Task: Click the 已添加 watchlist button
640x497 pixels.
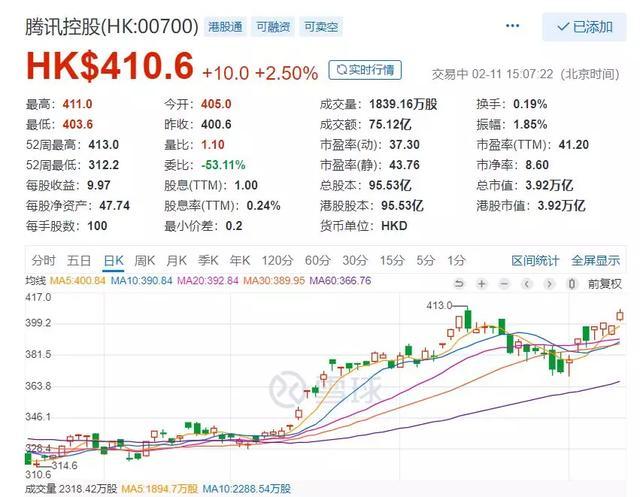Action: 584,27
